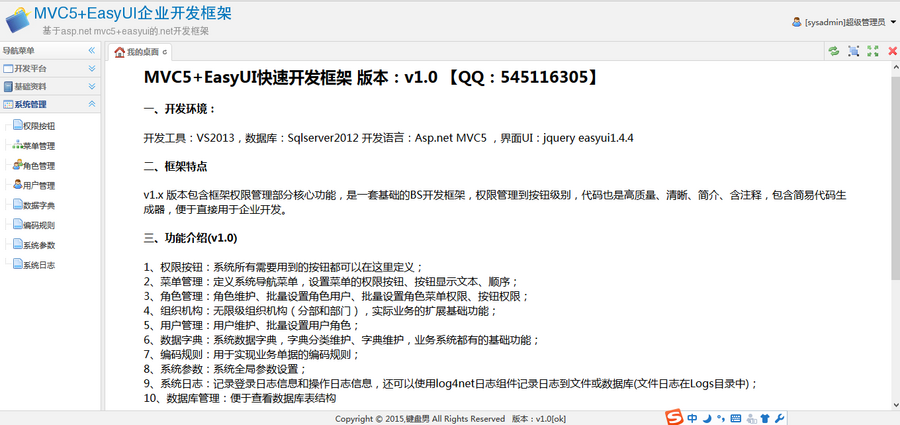Open the IME wrench toolbox icon
900x425 pixels.
coord(779,418)
